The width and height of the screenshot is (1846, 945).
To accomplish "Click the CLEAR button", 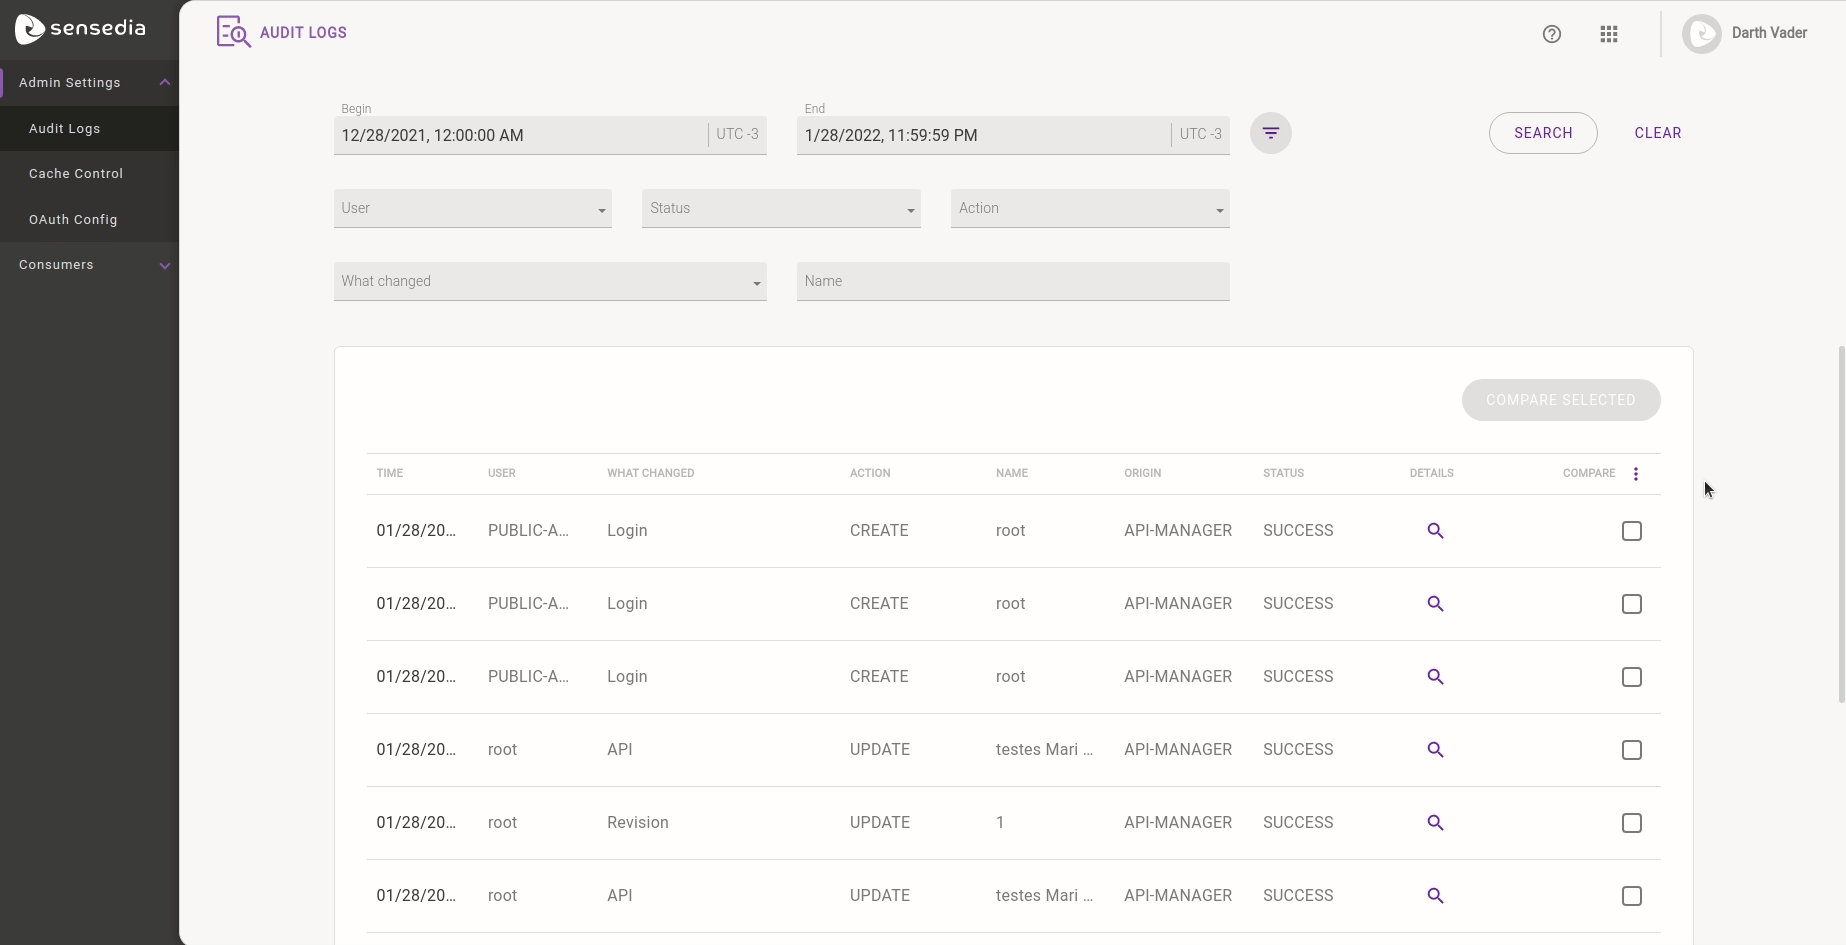I will coord(1658,132).
